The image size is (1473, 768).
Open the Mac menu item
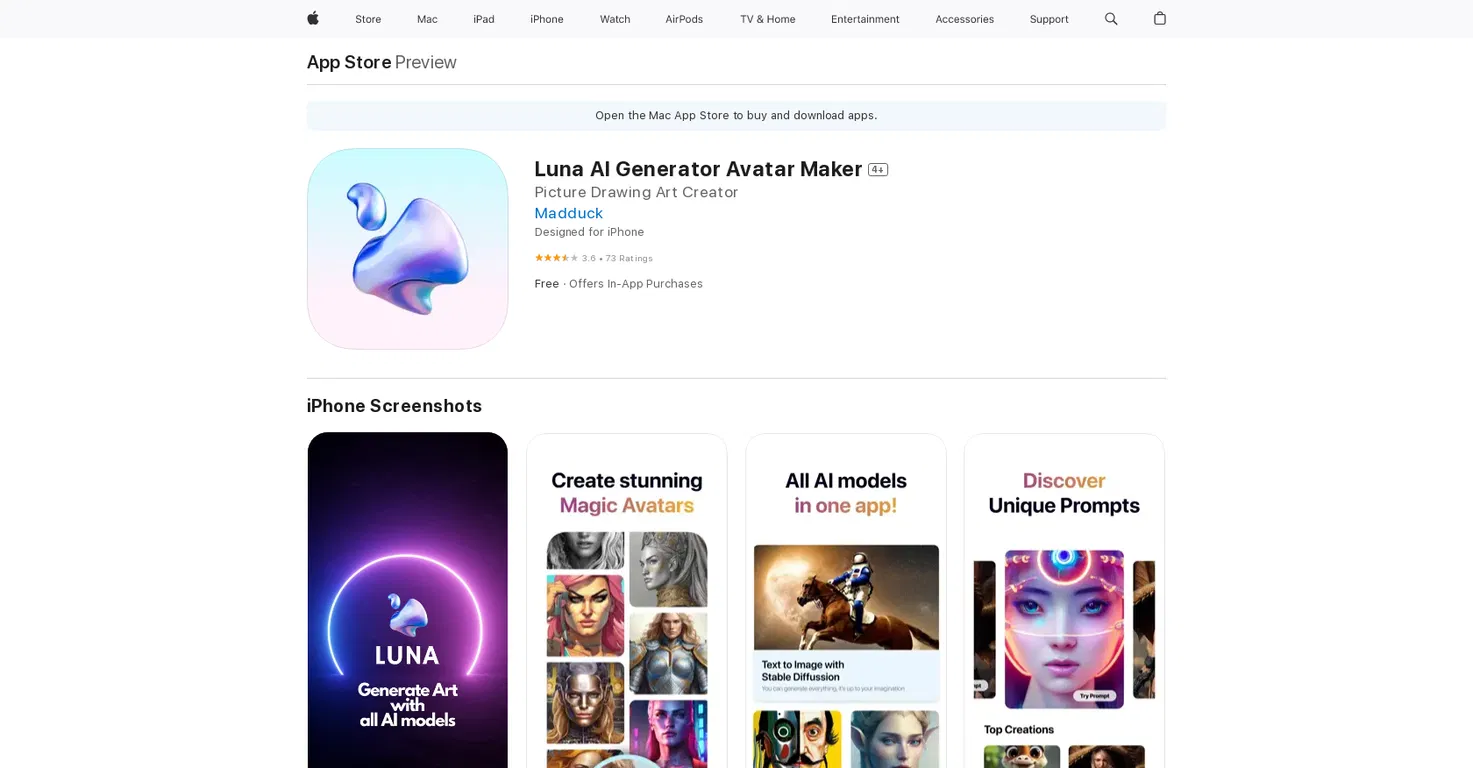[427, 19]
